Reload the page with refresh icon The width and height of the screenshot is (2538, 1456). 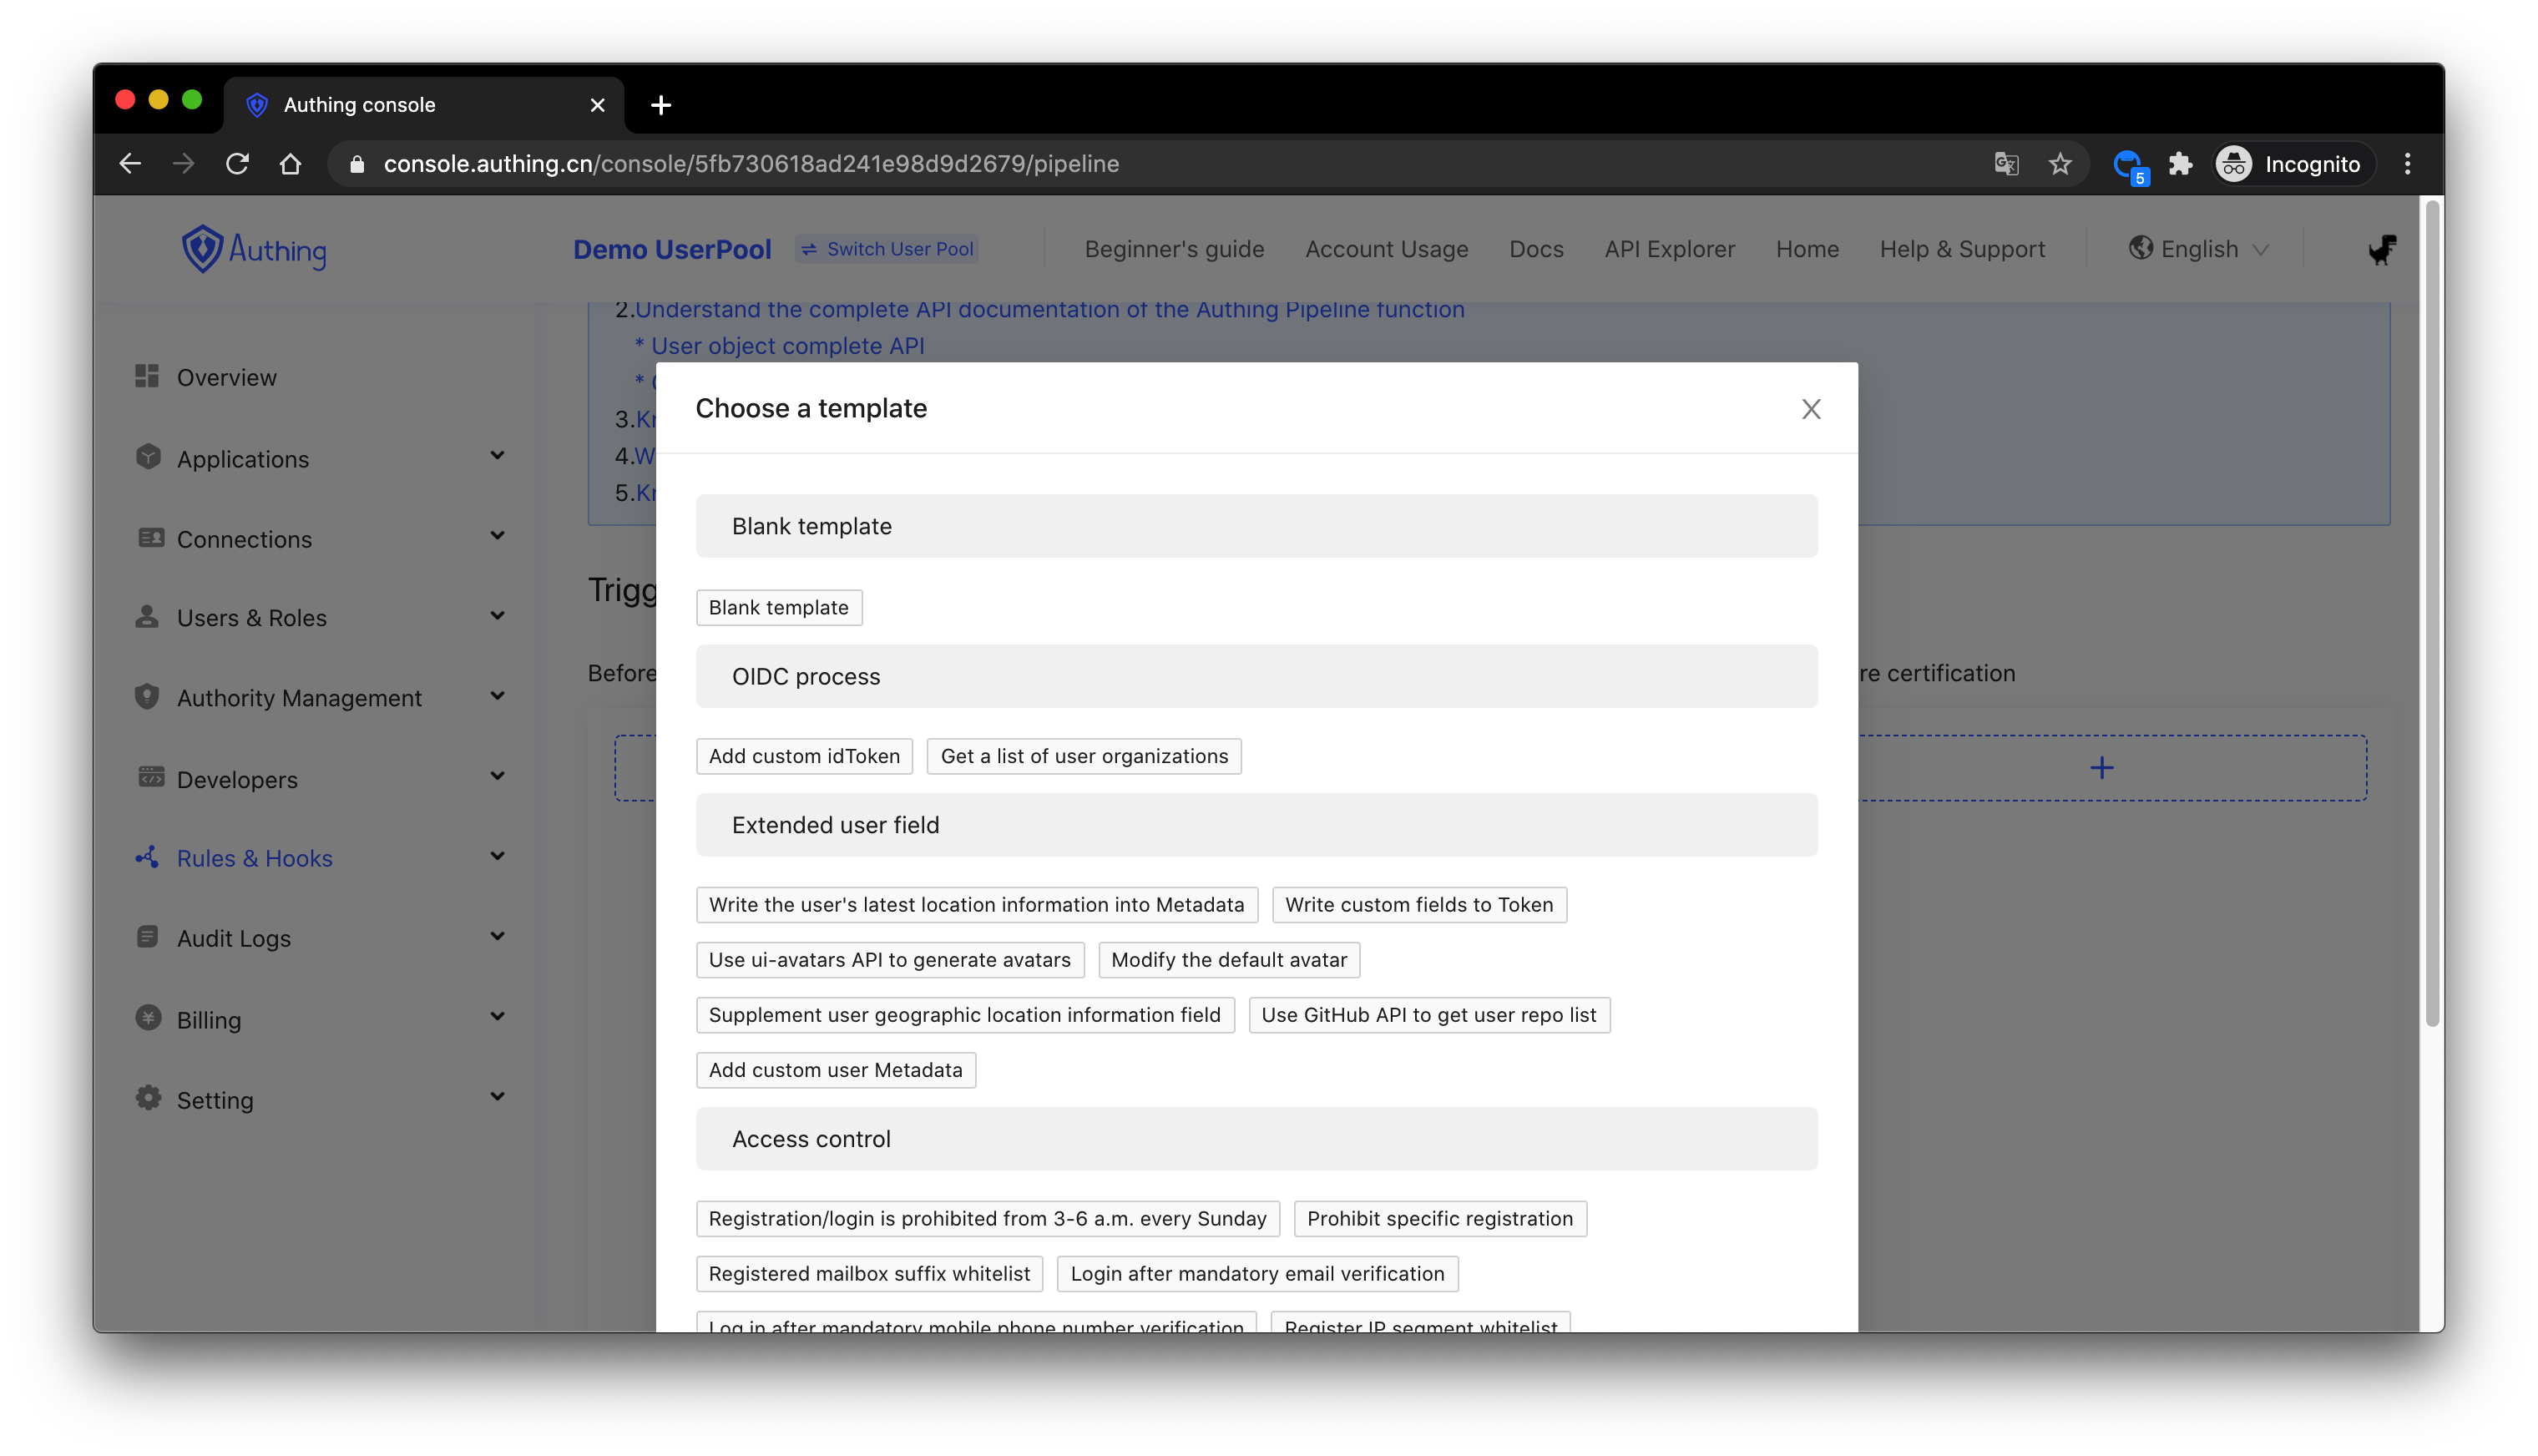click(x=237, y=163)
